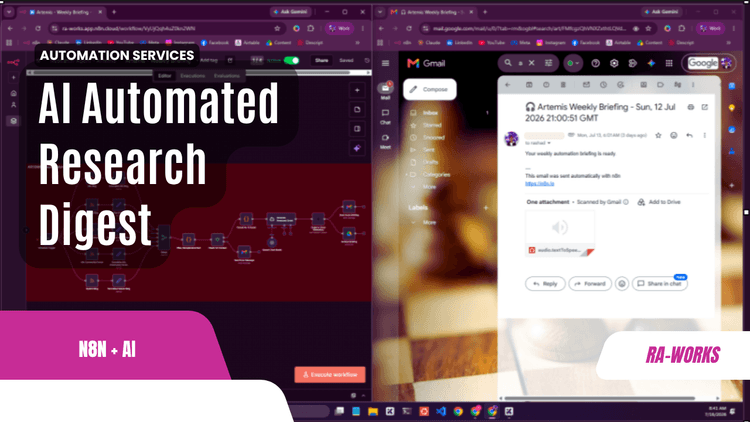This screenshot has height=422, width=750.
Task: Open the message's three-dot more menu
Action: point(705,135)
